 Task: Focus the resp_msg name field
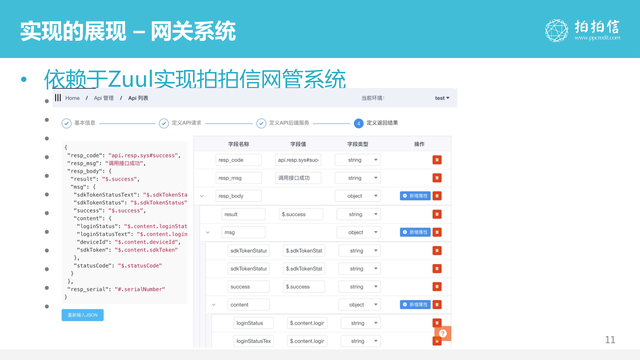click(x=238, y=178)
